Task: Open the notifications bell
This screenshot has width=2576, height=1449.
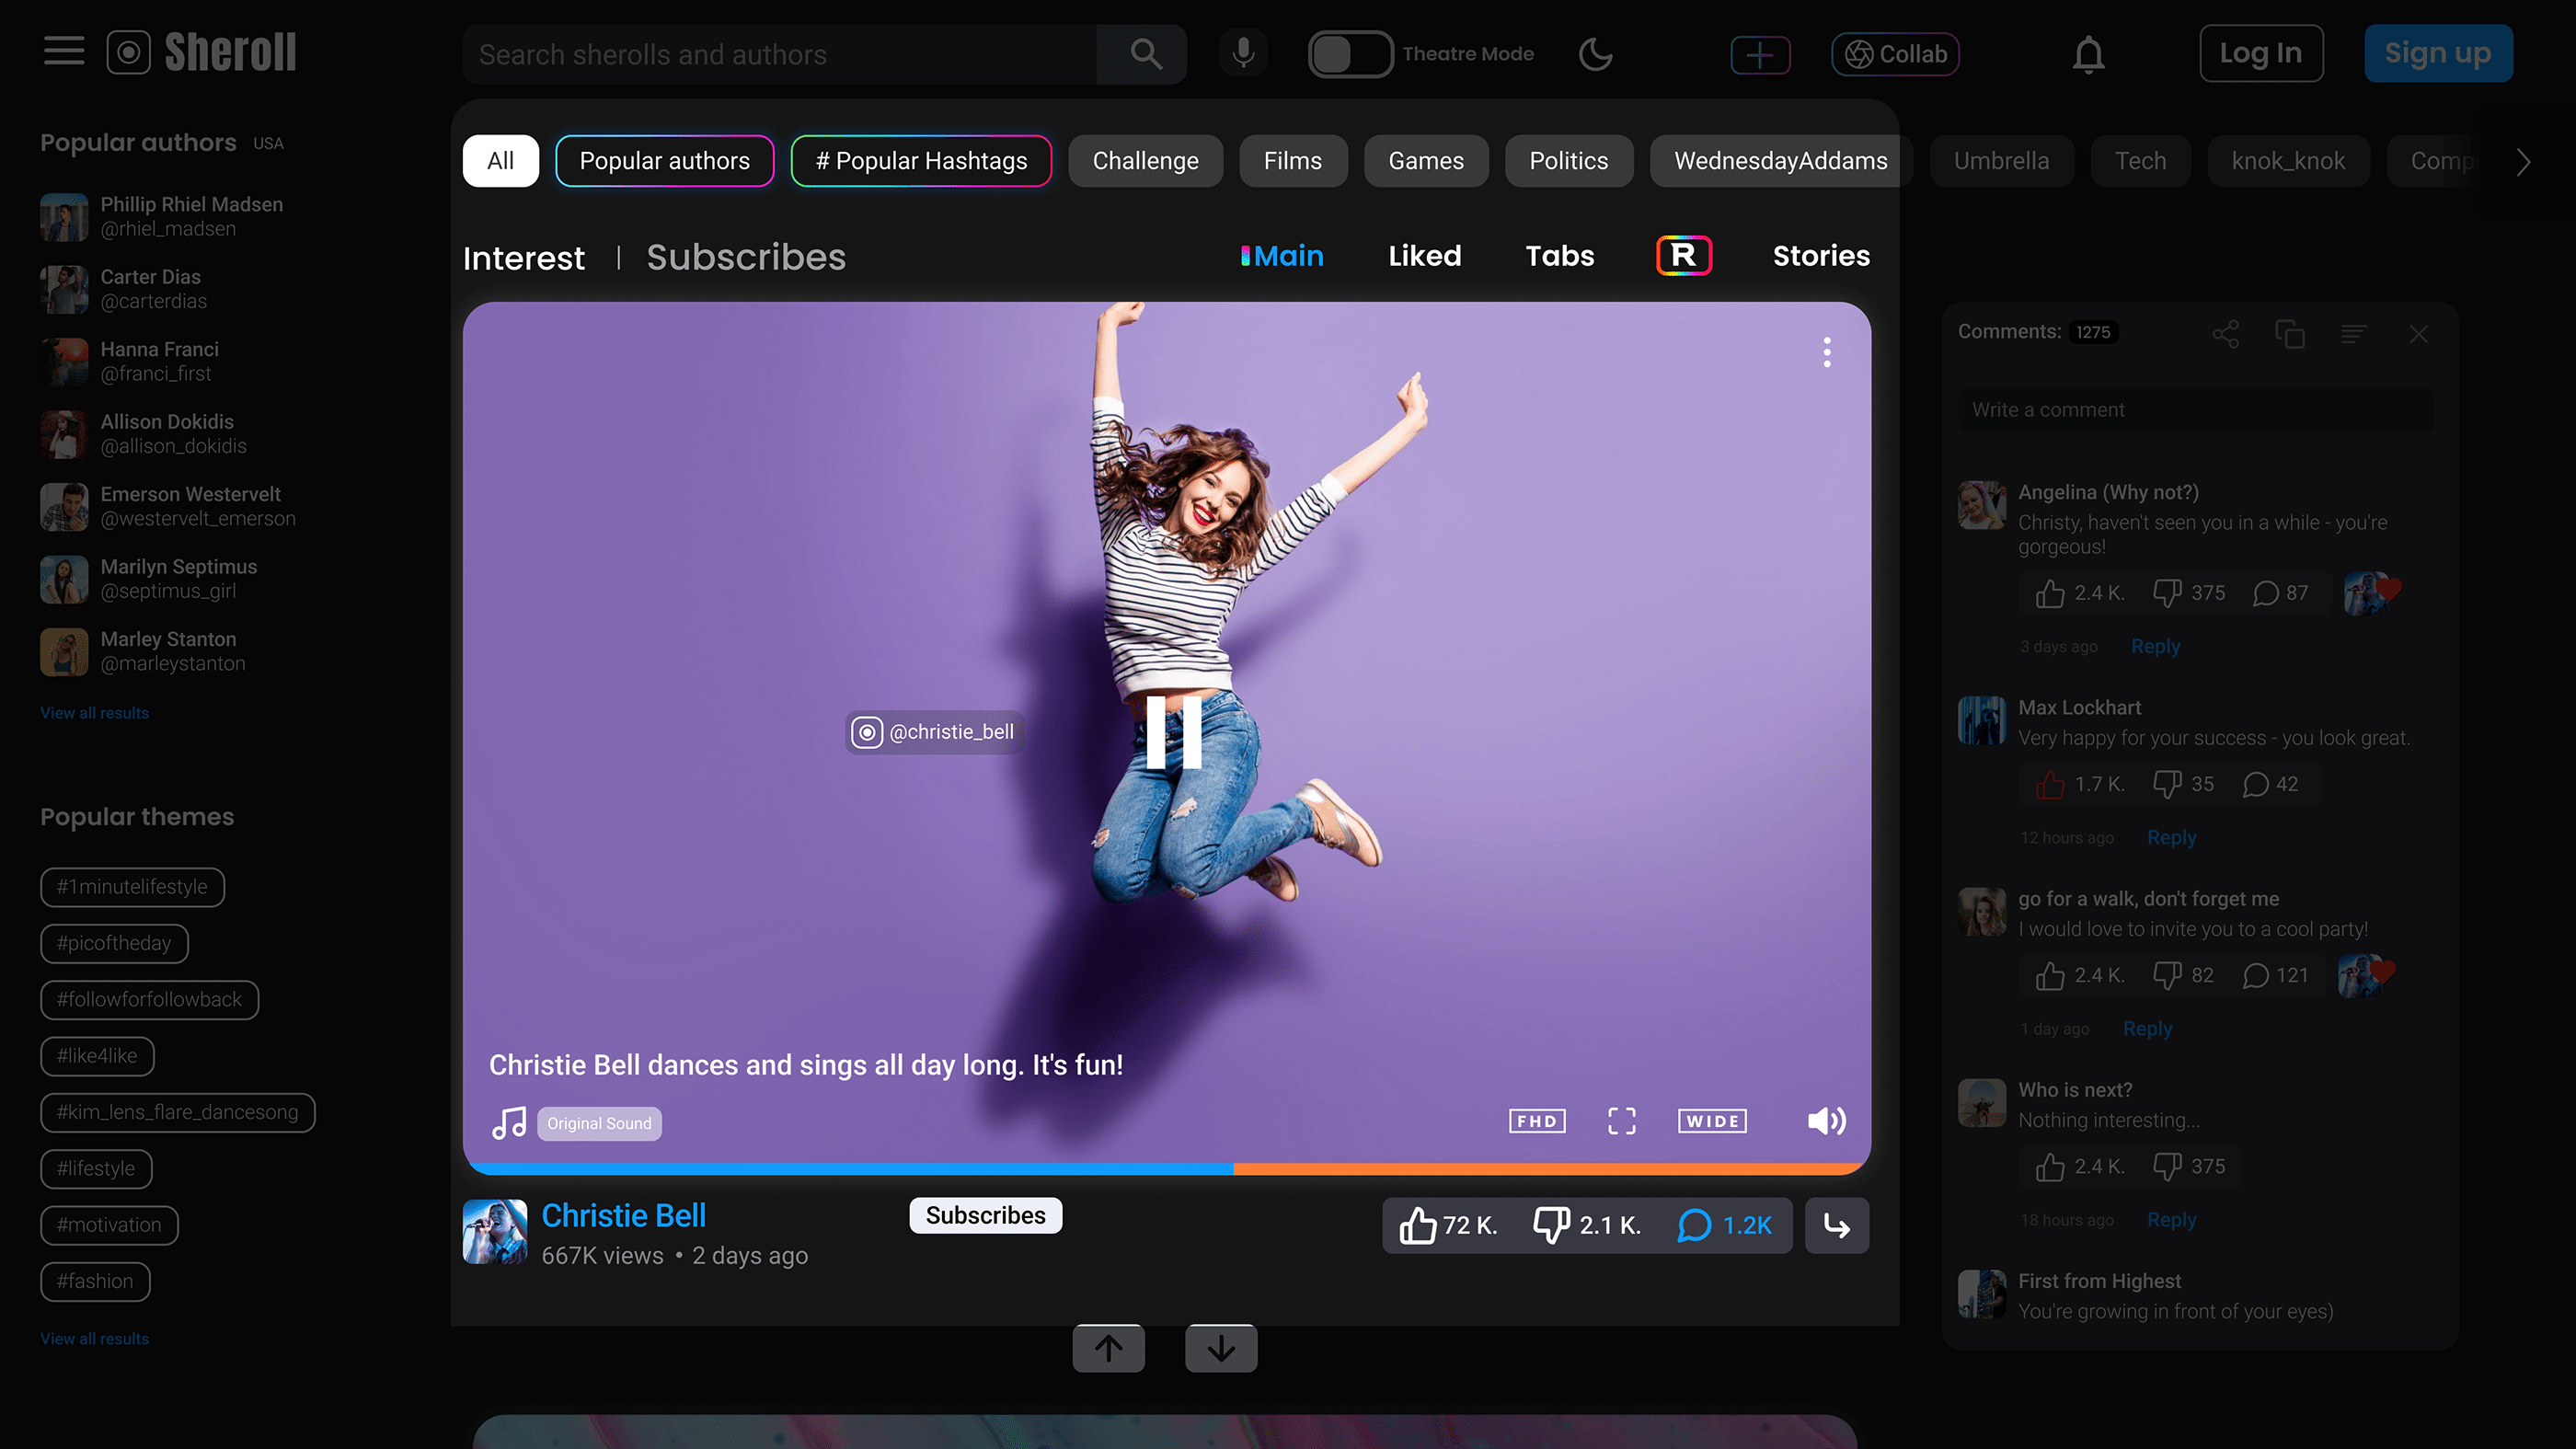Action: (x=2088, y=54)
